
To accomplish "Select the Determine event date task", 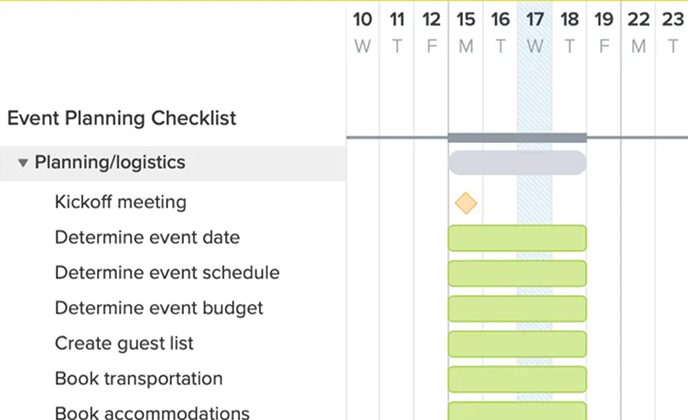I will point(147,238).
